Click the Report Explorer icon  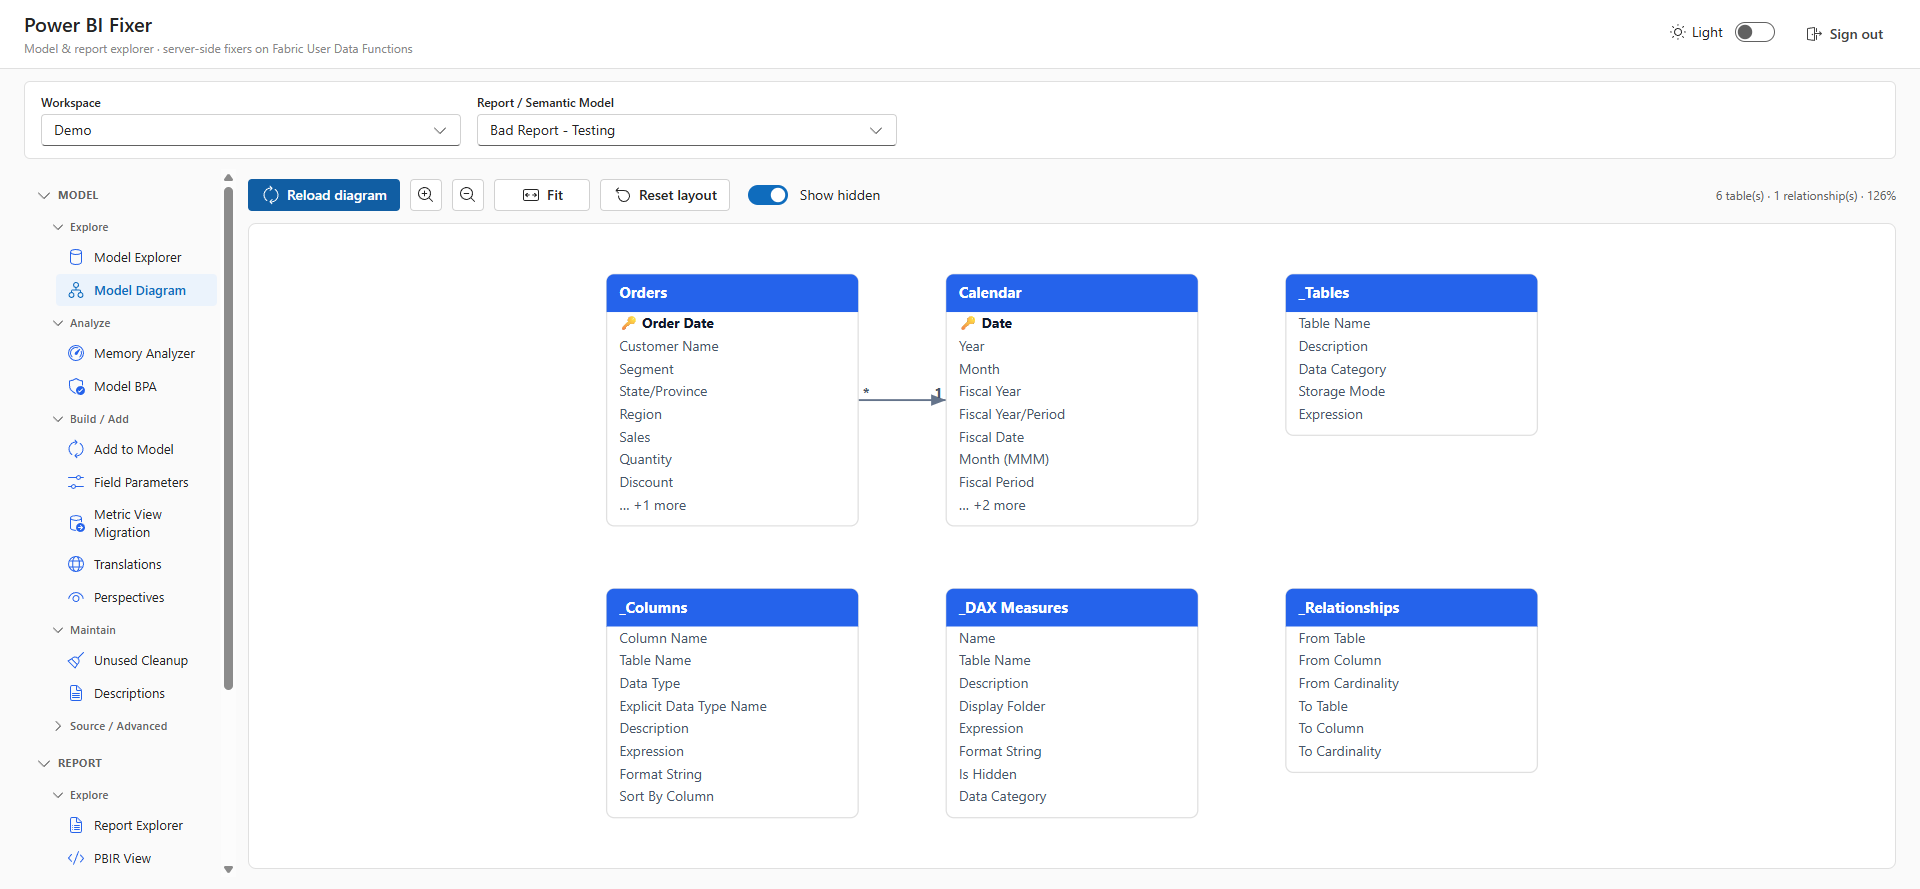pos(76,825)
